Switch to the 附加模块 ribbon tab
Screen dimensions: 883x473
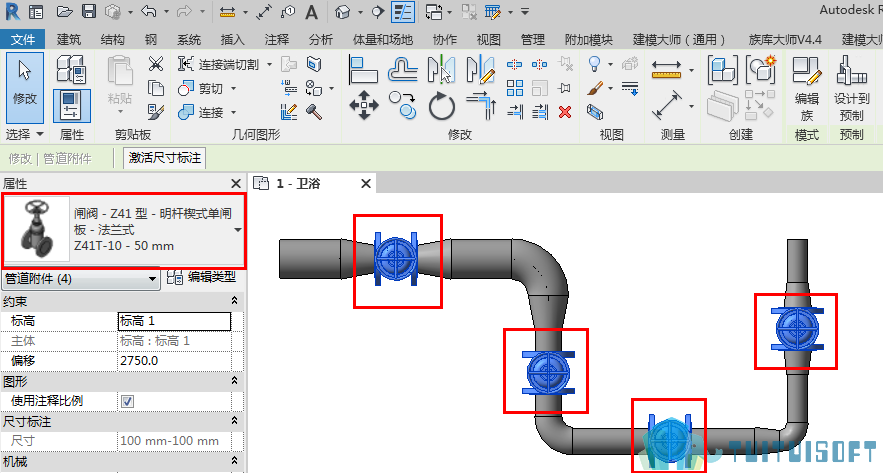coord(588,39)
